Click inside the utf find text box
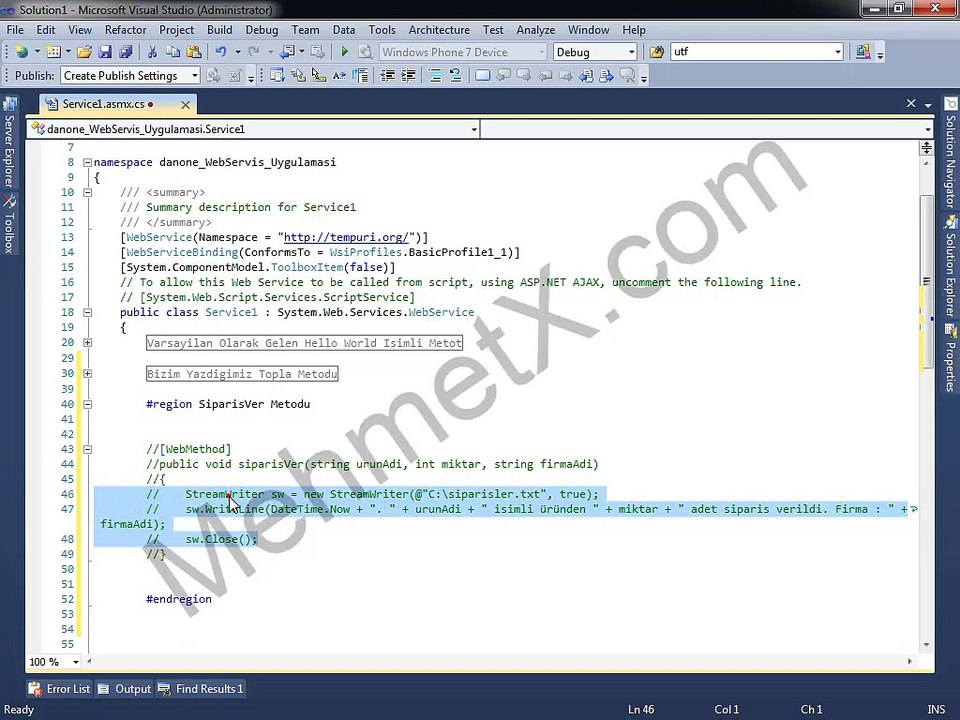The width and height of the screenshot is (960, 720). click(x=751, y=52)
